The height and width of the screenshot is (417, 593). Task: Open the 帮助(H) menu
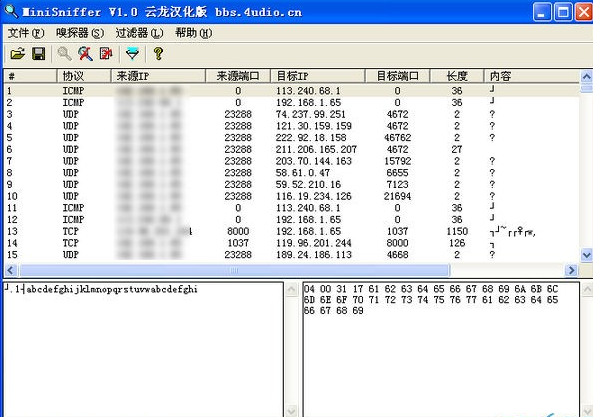[x=193, y=33]
